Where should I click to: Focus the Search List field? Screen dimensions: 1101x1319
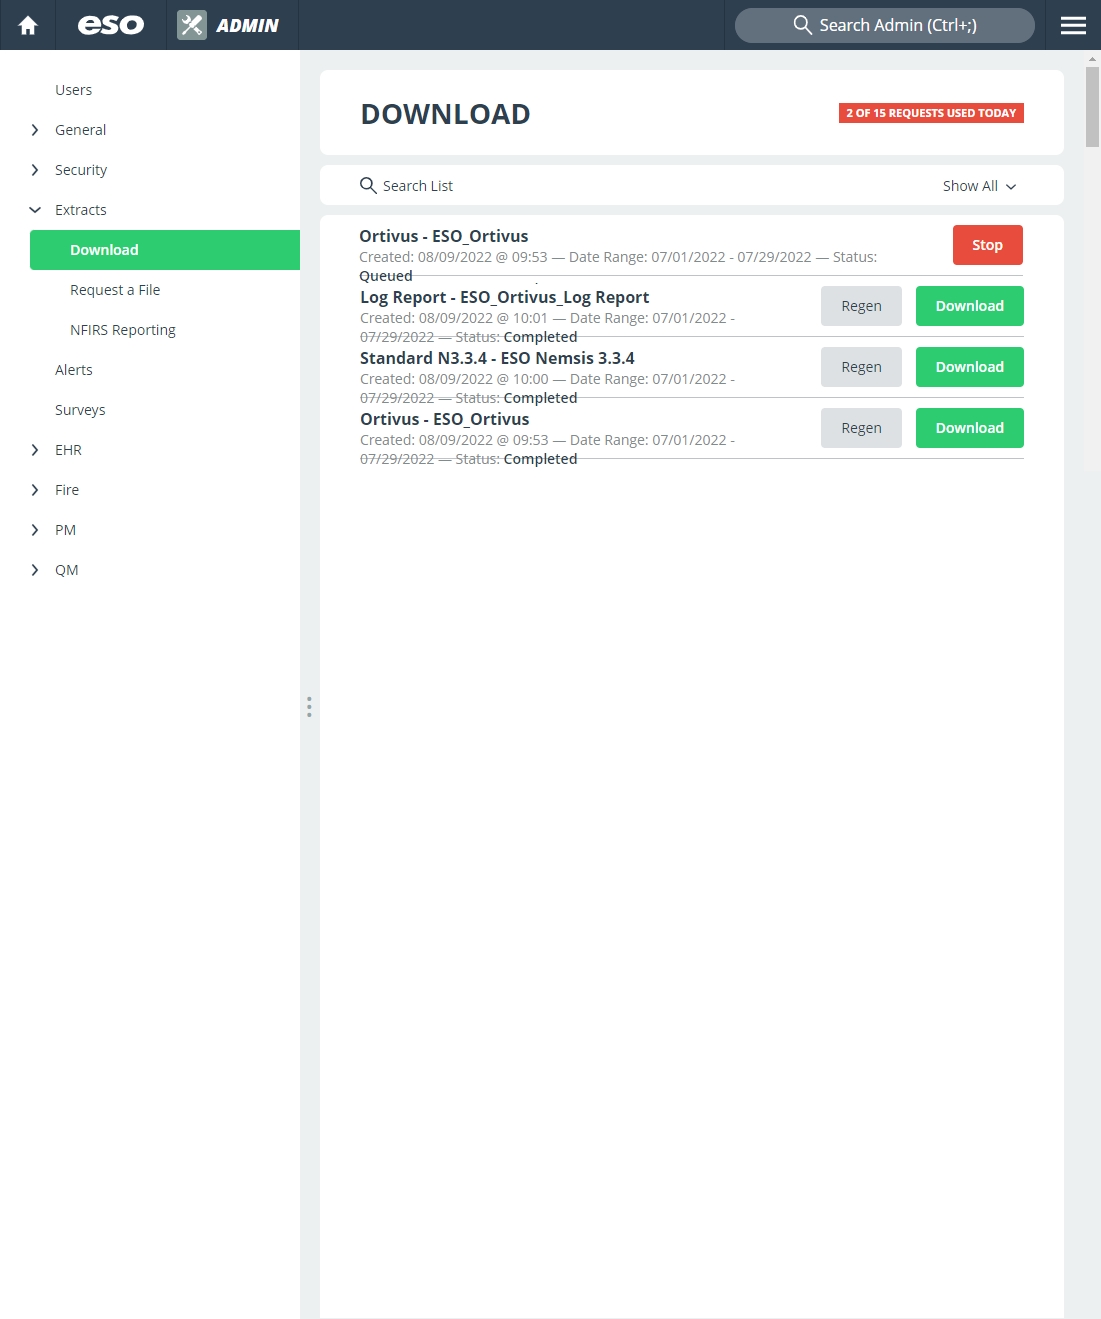pos(640,186)
